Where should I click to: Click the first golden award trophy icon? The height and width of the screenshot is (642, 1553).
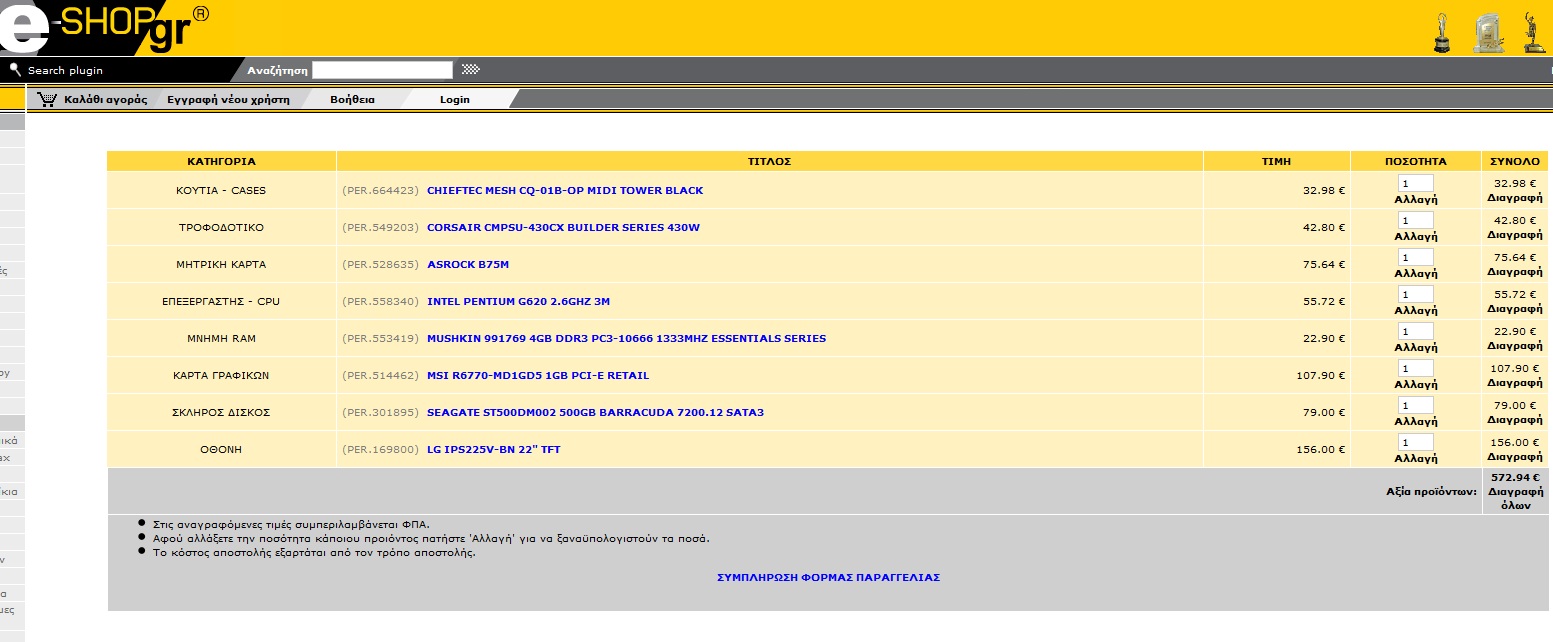tap(1441, 32)
